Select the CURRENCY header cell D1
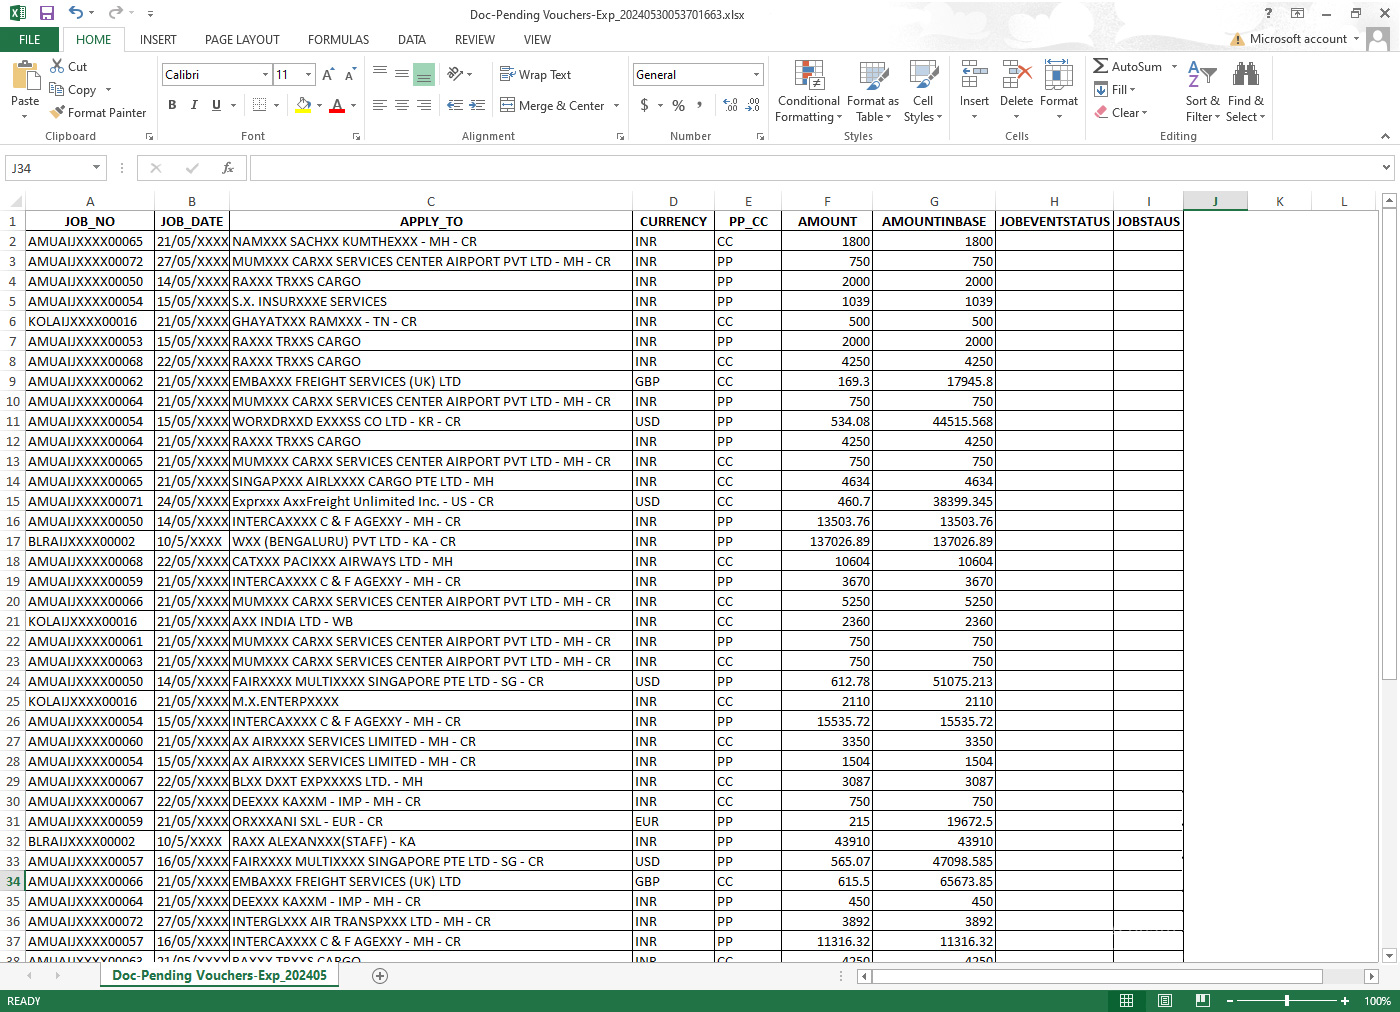 673,222
